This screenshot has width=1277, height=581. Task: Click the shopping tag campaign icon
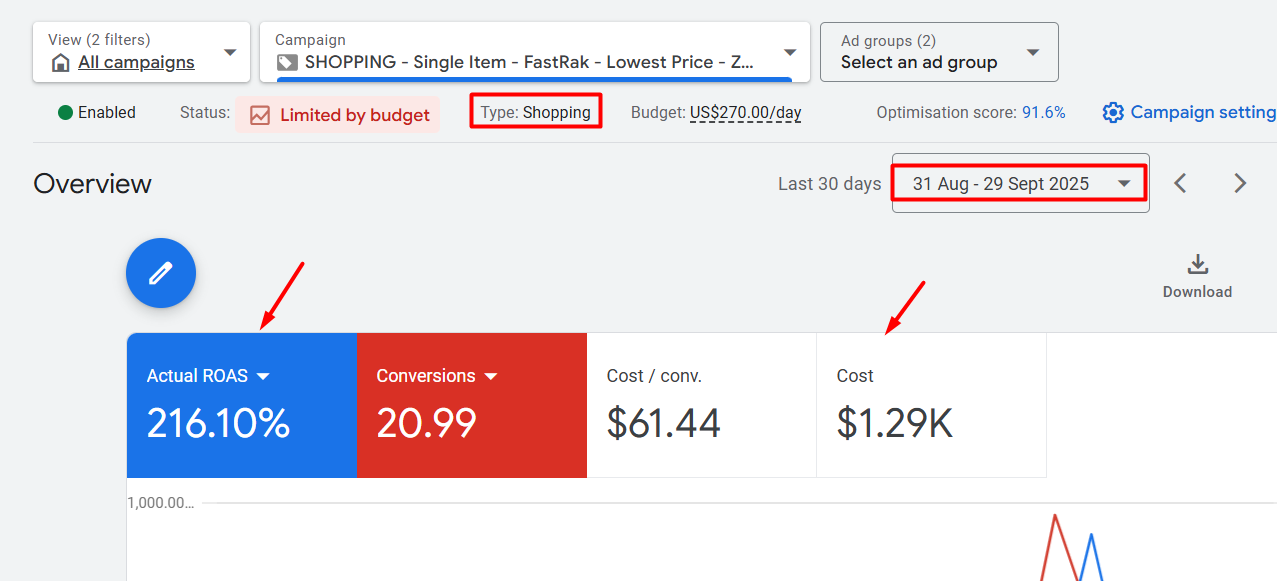coord(287,62)
